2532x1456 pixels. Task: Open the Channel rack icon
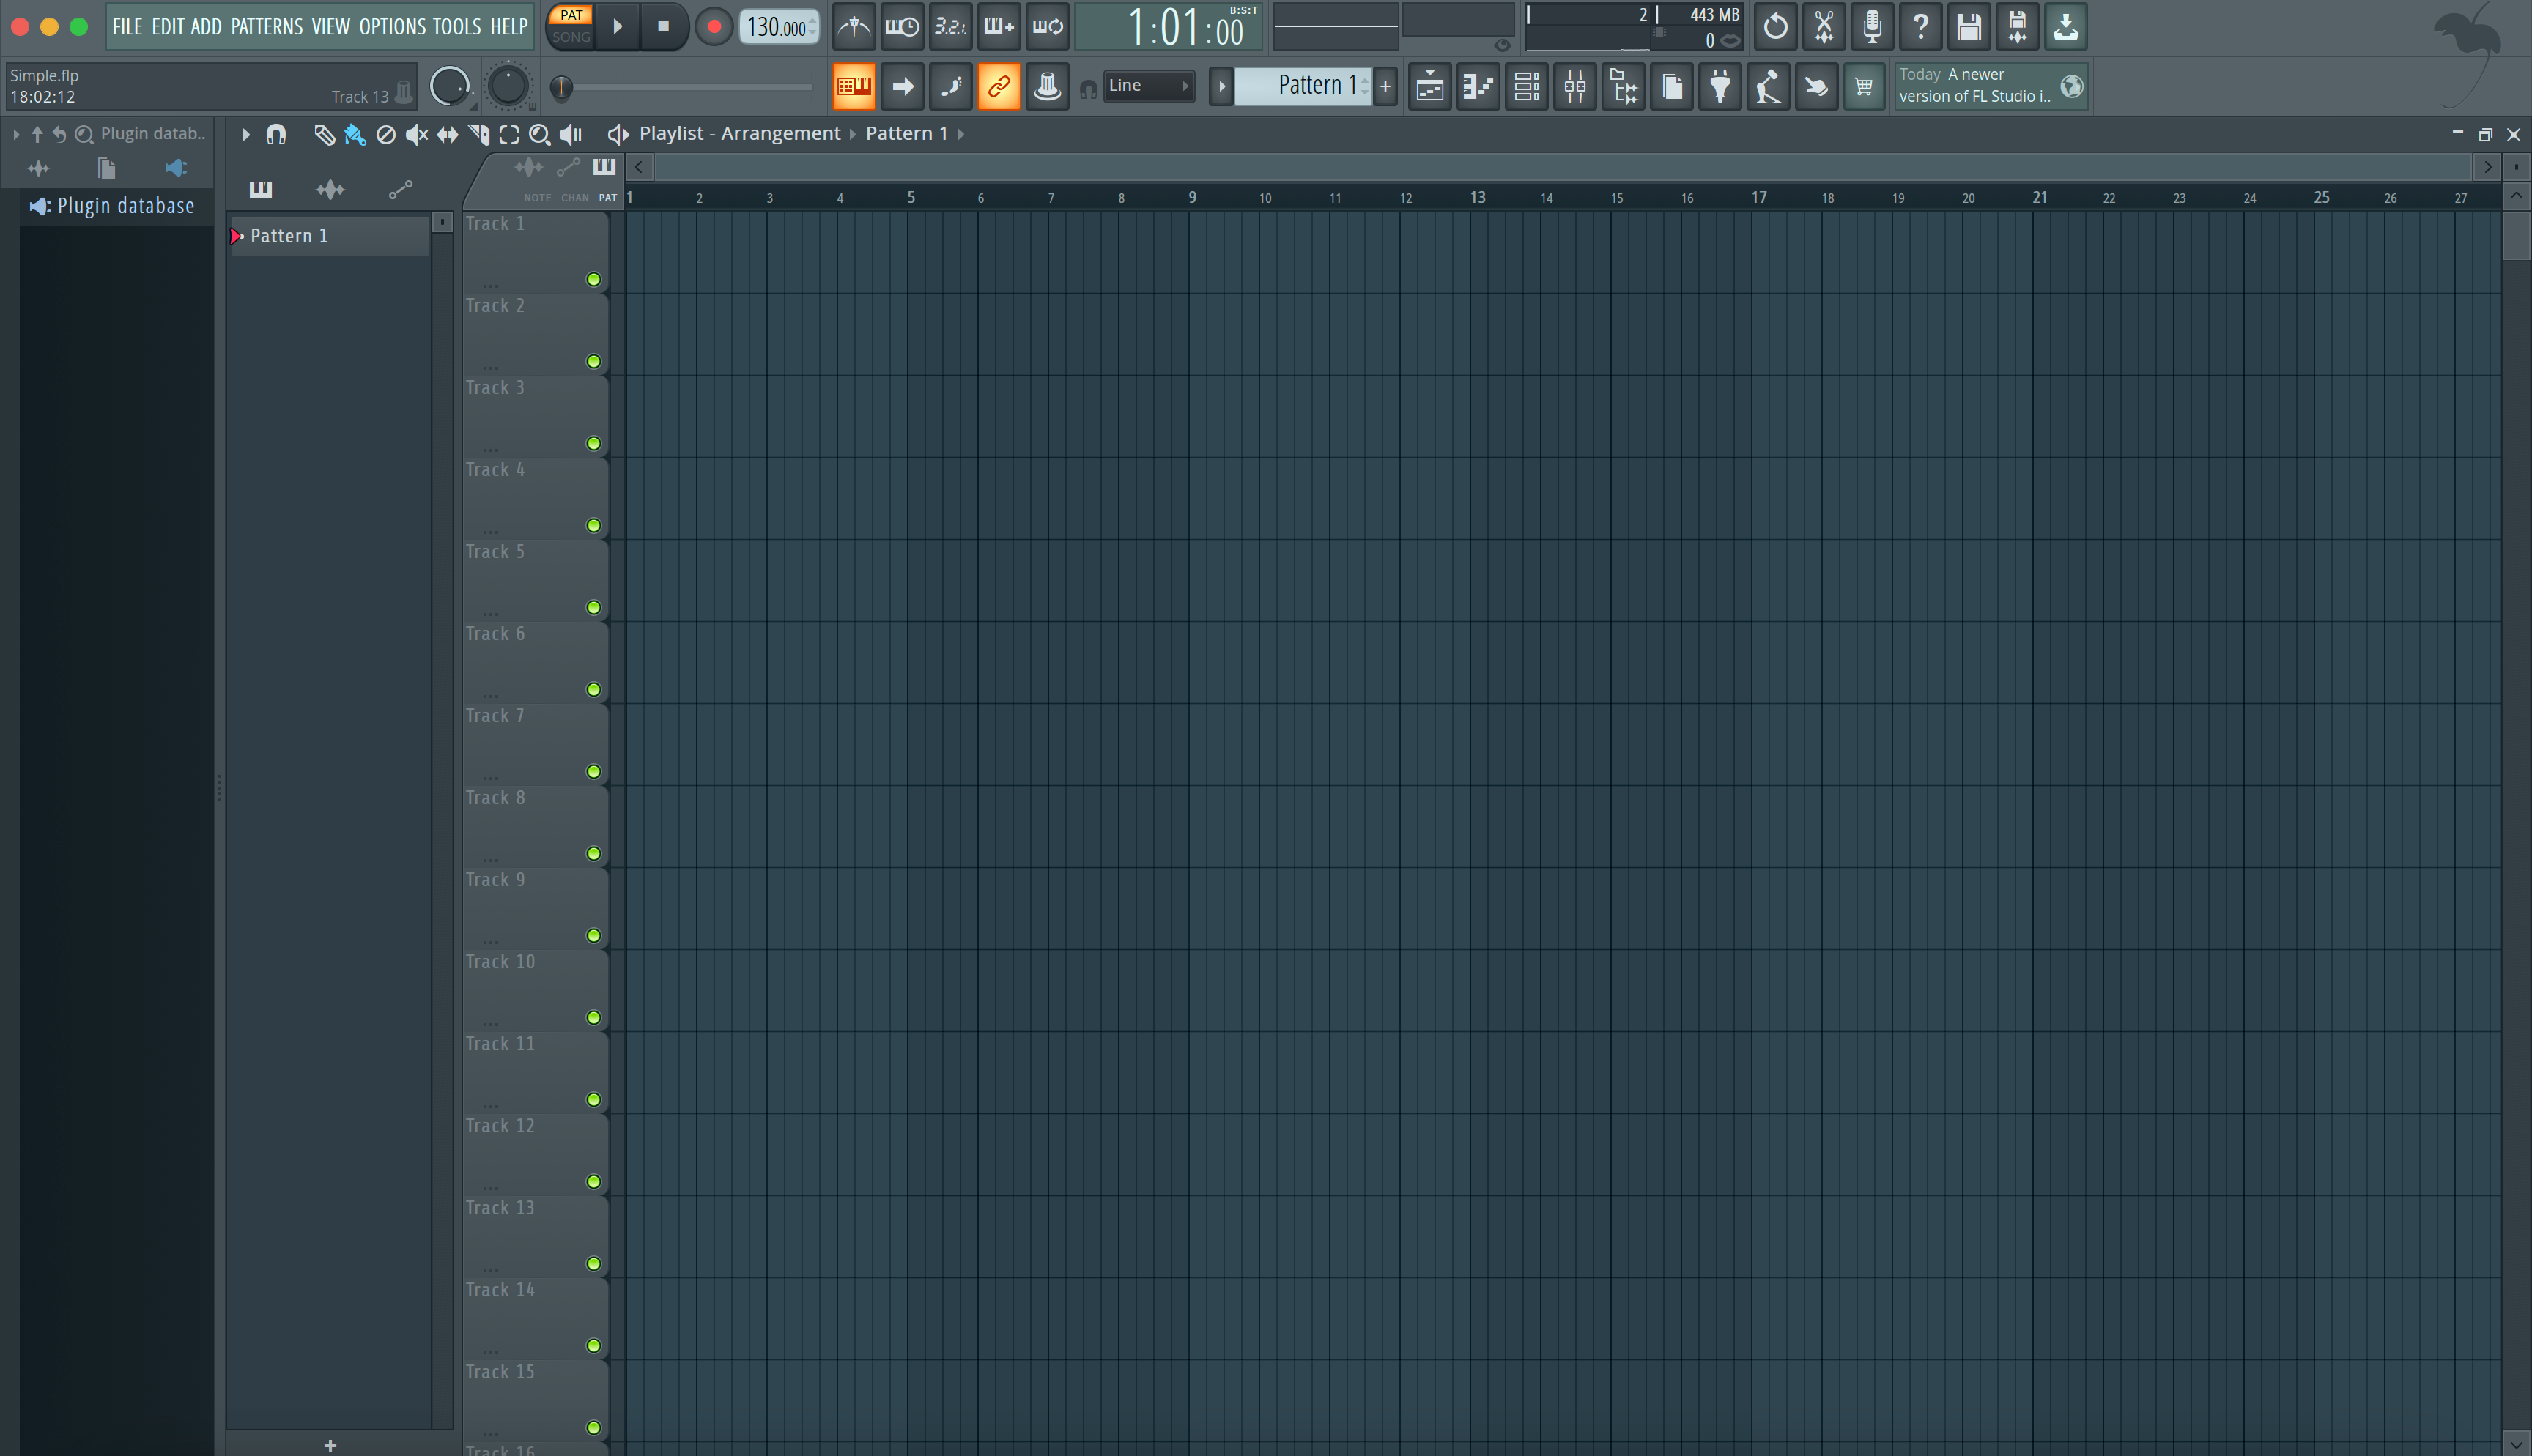[x=1527, y=87]
